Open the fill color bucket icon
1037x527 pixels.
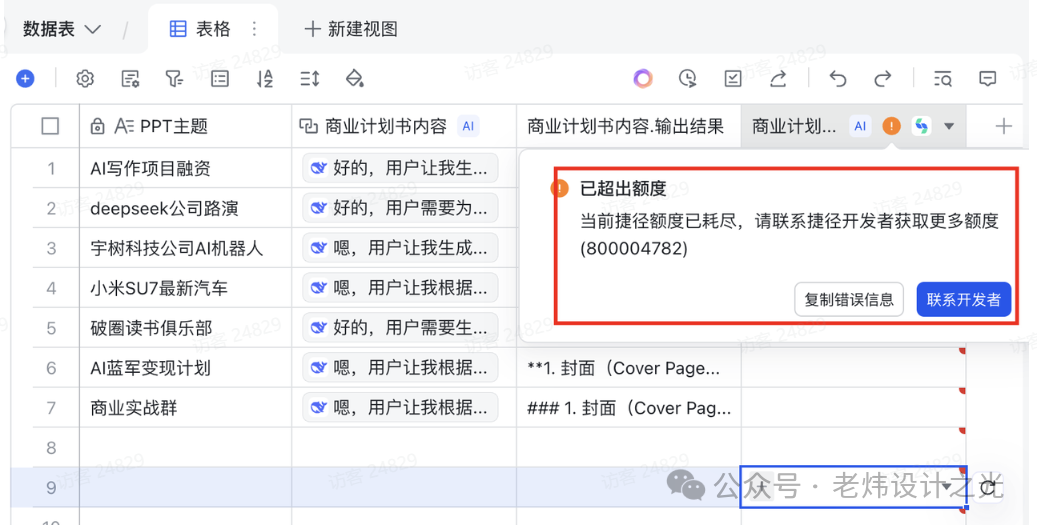coord(355,79)
